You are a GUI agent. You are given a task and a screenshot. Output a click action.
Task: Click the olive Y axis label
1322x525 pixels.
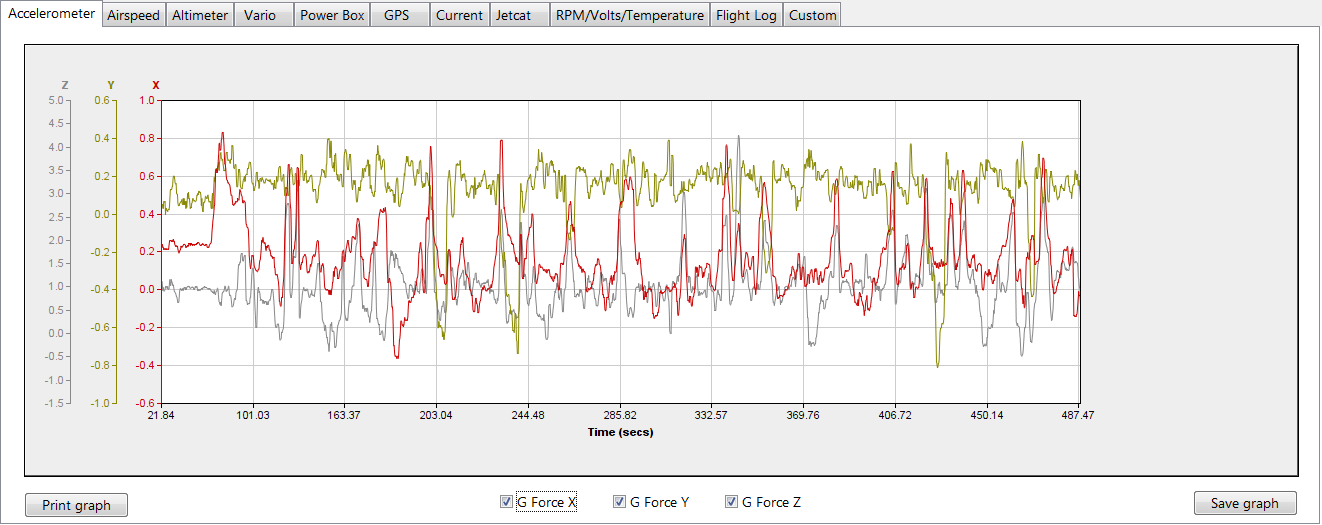click(111, 85)
